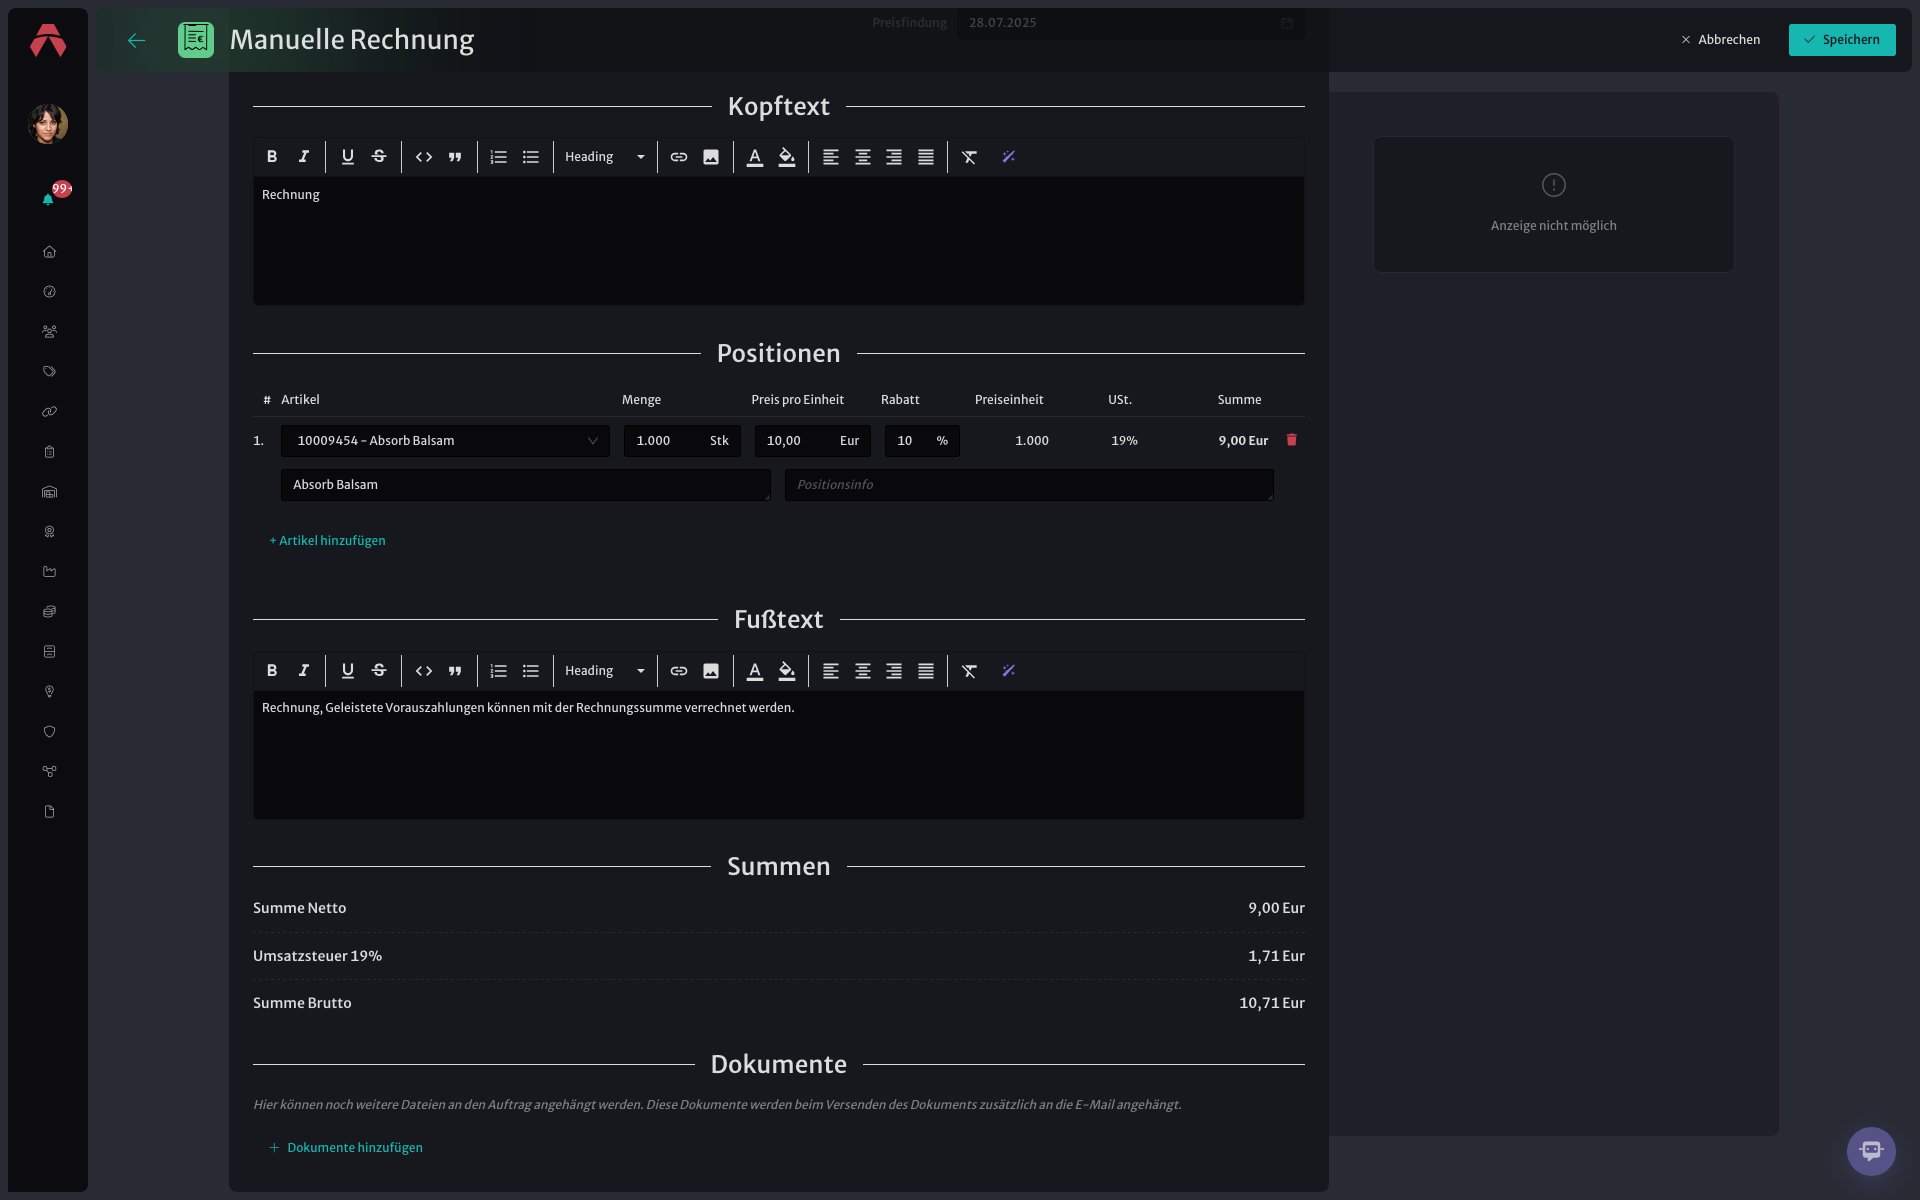
Task: Delete position 1 with trash icon
Action: point(1291,440)
